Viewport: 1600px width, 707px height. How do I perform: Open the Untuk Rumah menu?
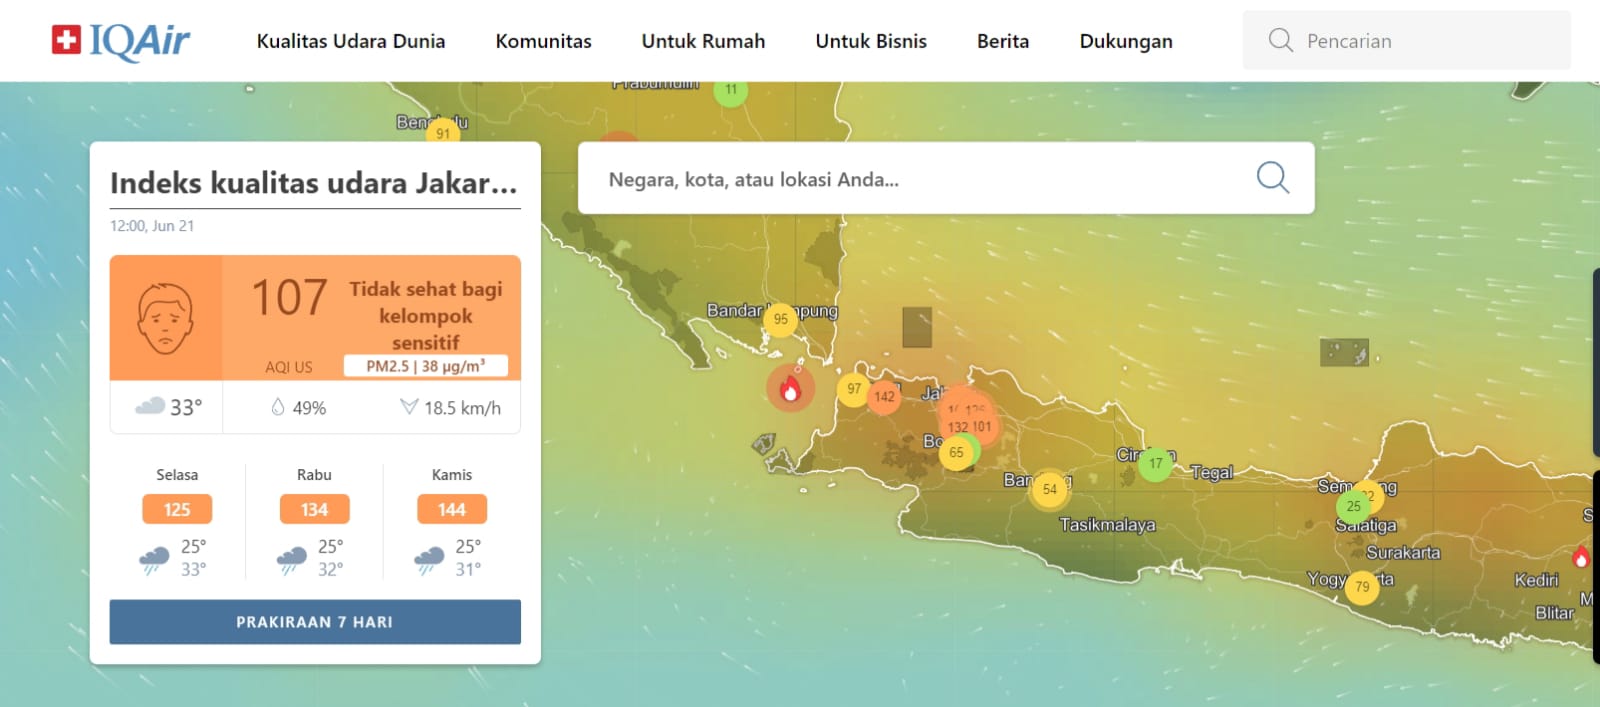(703, 41)
